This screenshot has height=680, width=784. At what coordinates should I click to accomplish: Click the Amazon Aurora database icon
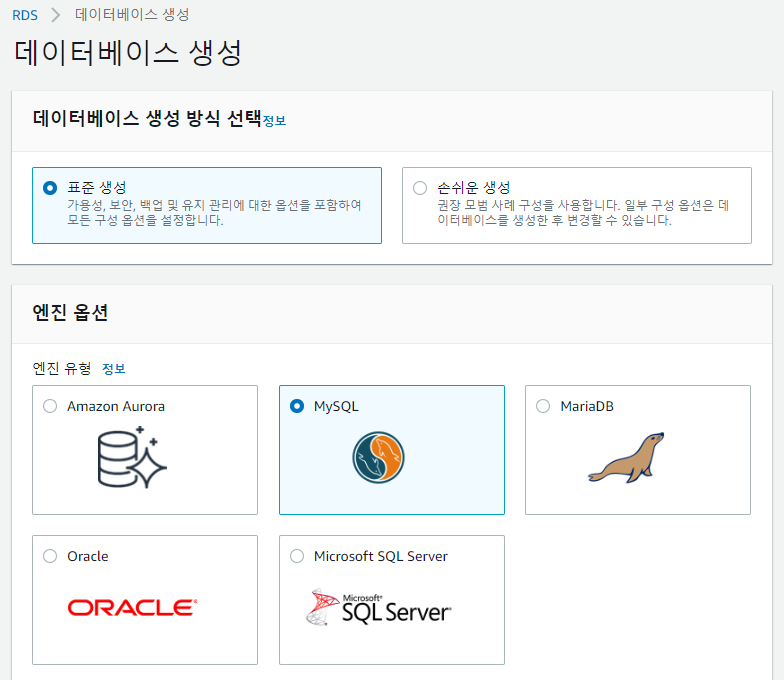click(132, 457)
